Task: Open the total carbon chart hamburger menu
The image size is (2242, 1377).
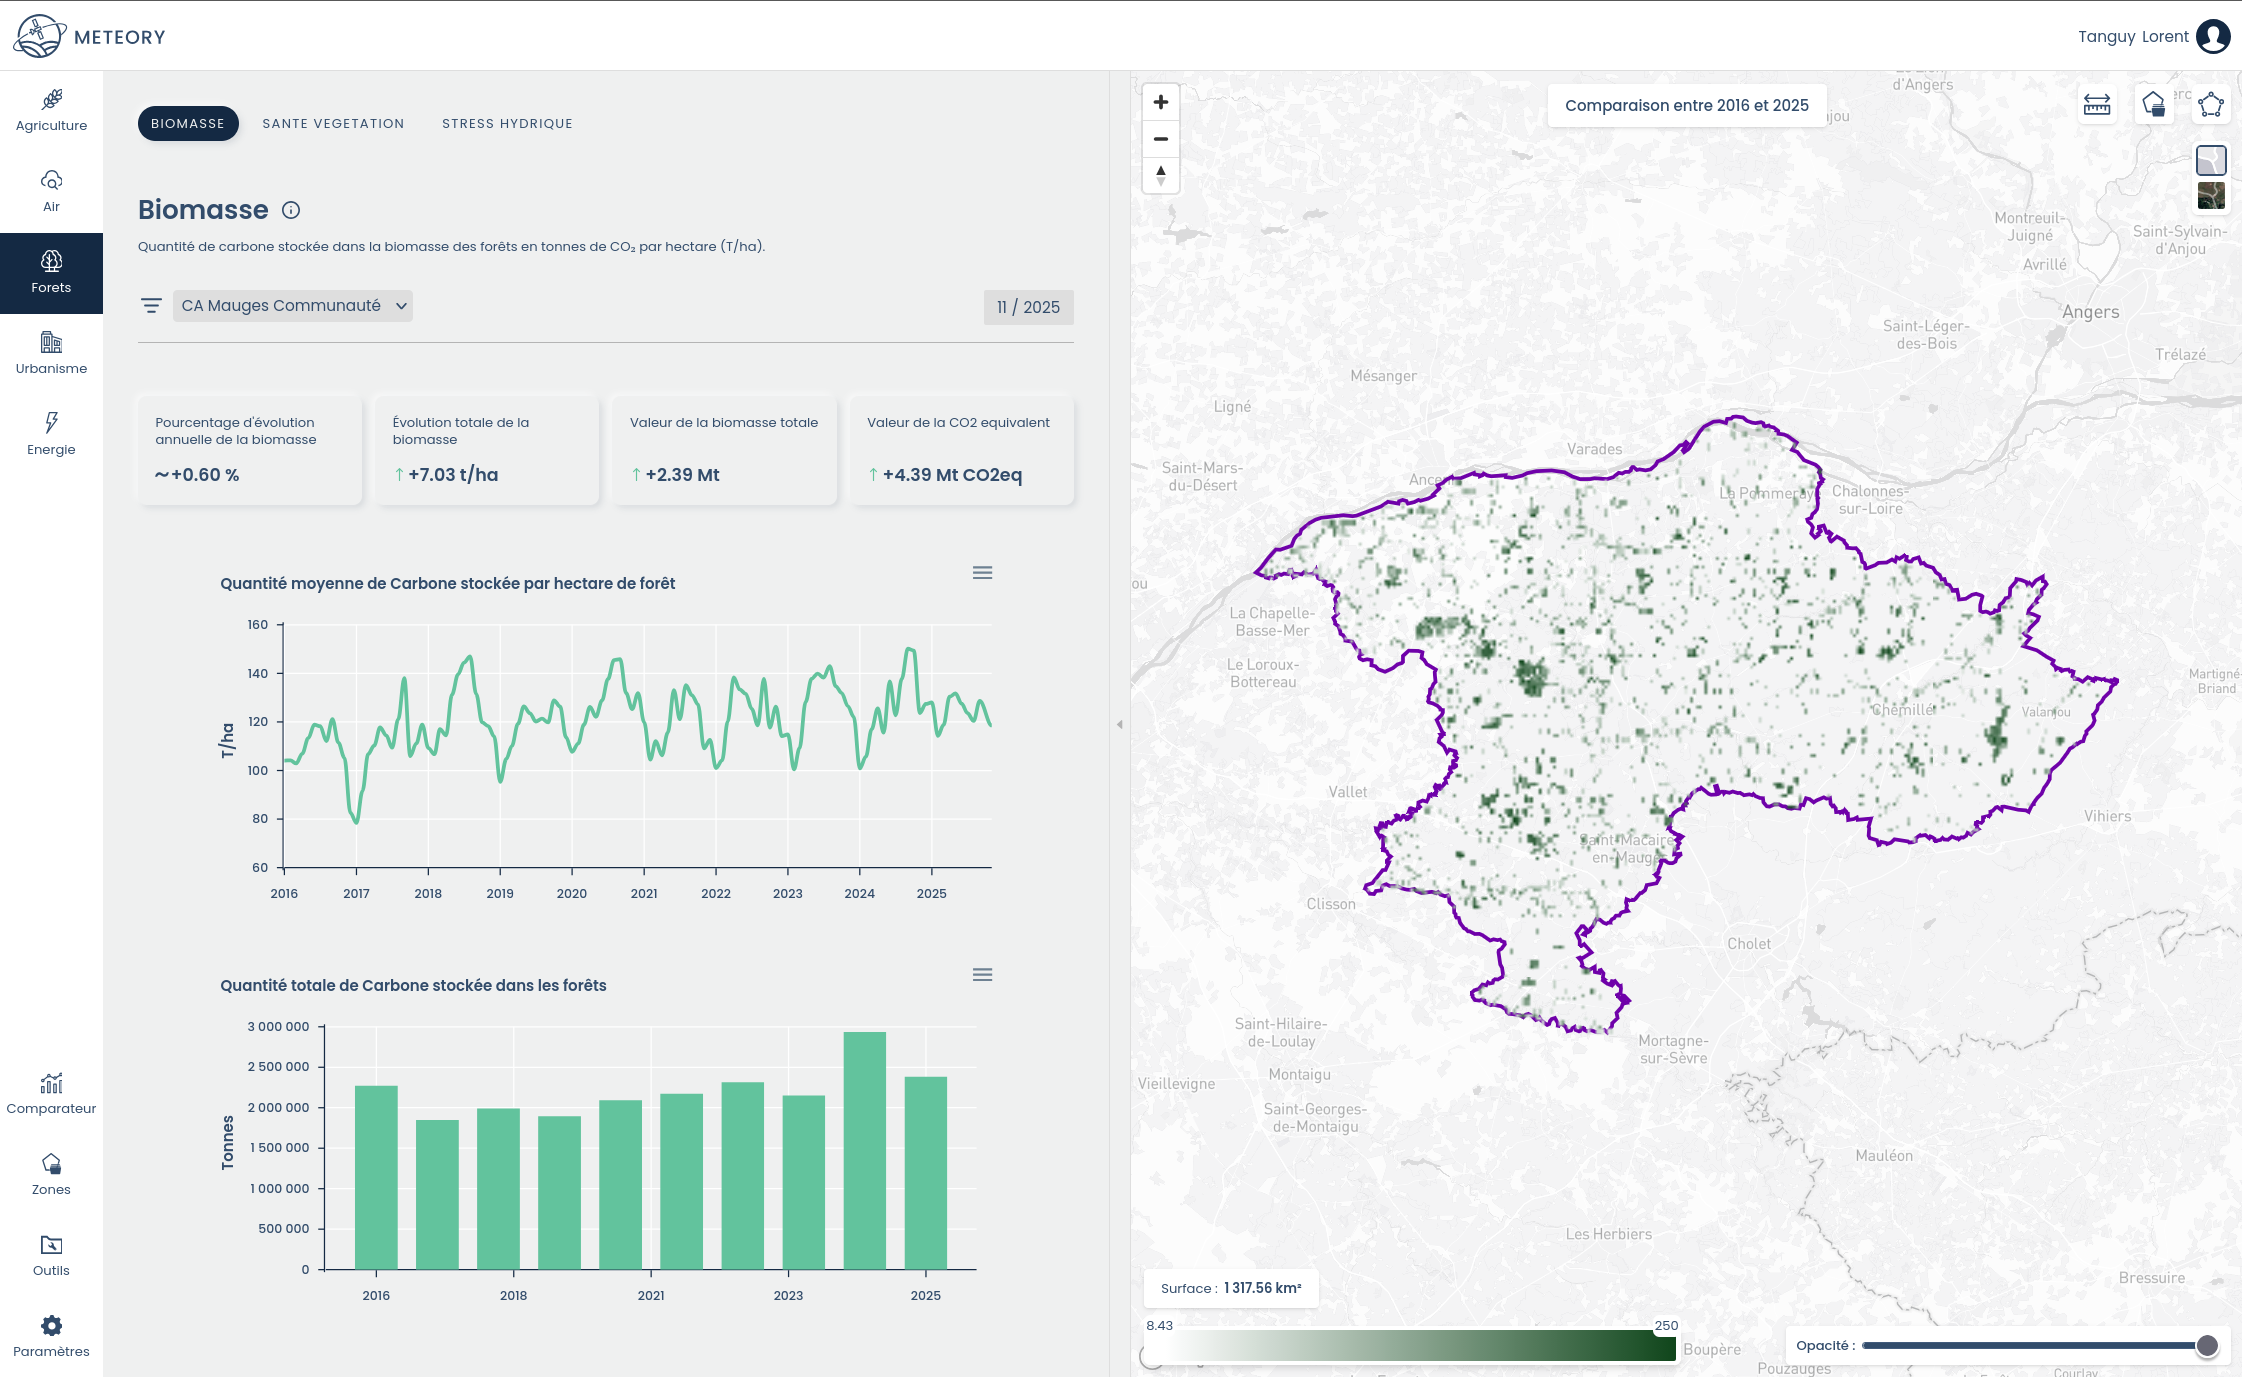Action: 982,975
